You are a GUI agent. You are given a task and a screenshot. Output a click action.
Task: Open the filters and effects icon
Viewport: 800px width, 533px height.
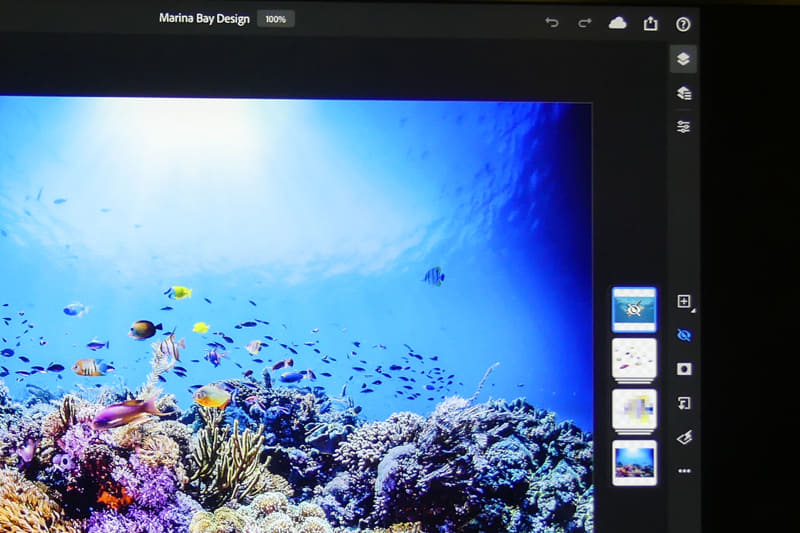click(x=684, y=437)
